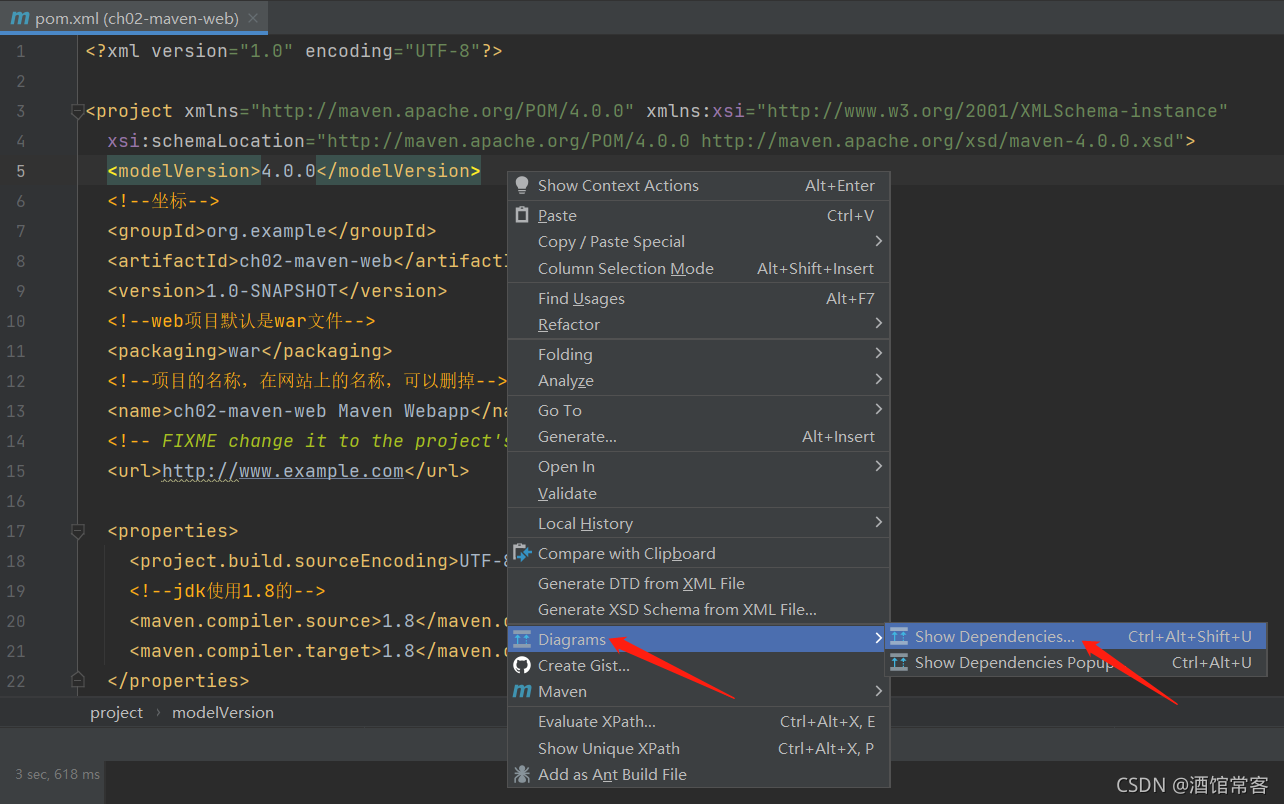This screenshot has width=1284, height=804.
Task: Click the clipboard Paste icon in context menu
Action: [x=521, y=215]
